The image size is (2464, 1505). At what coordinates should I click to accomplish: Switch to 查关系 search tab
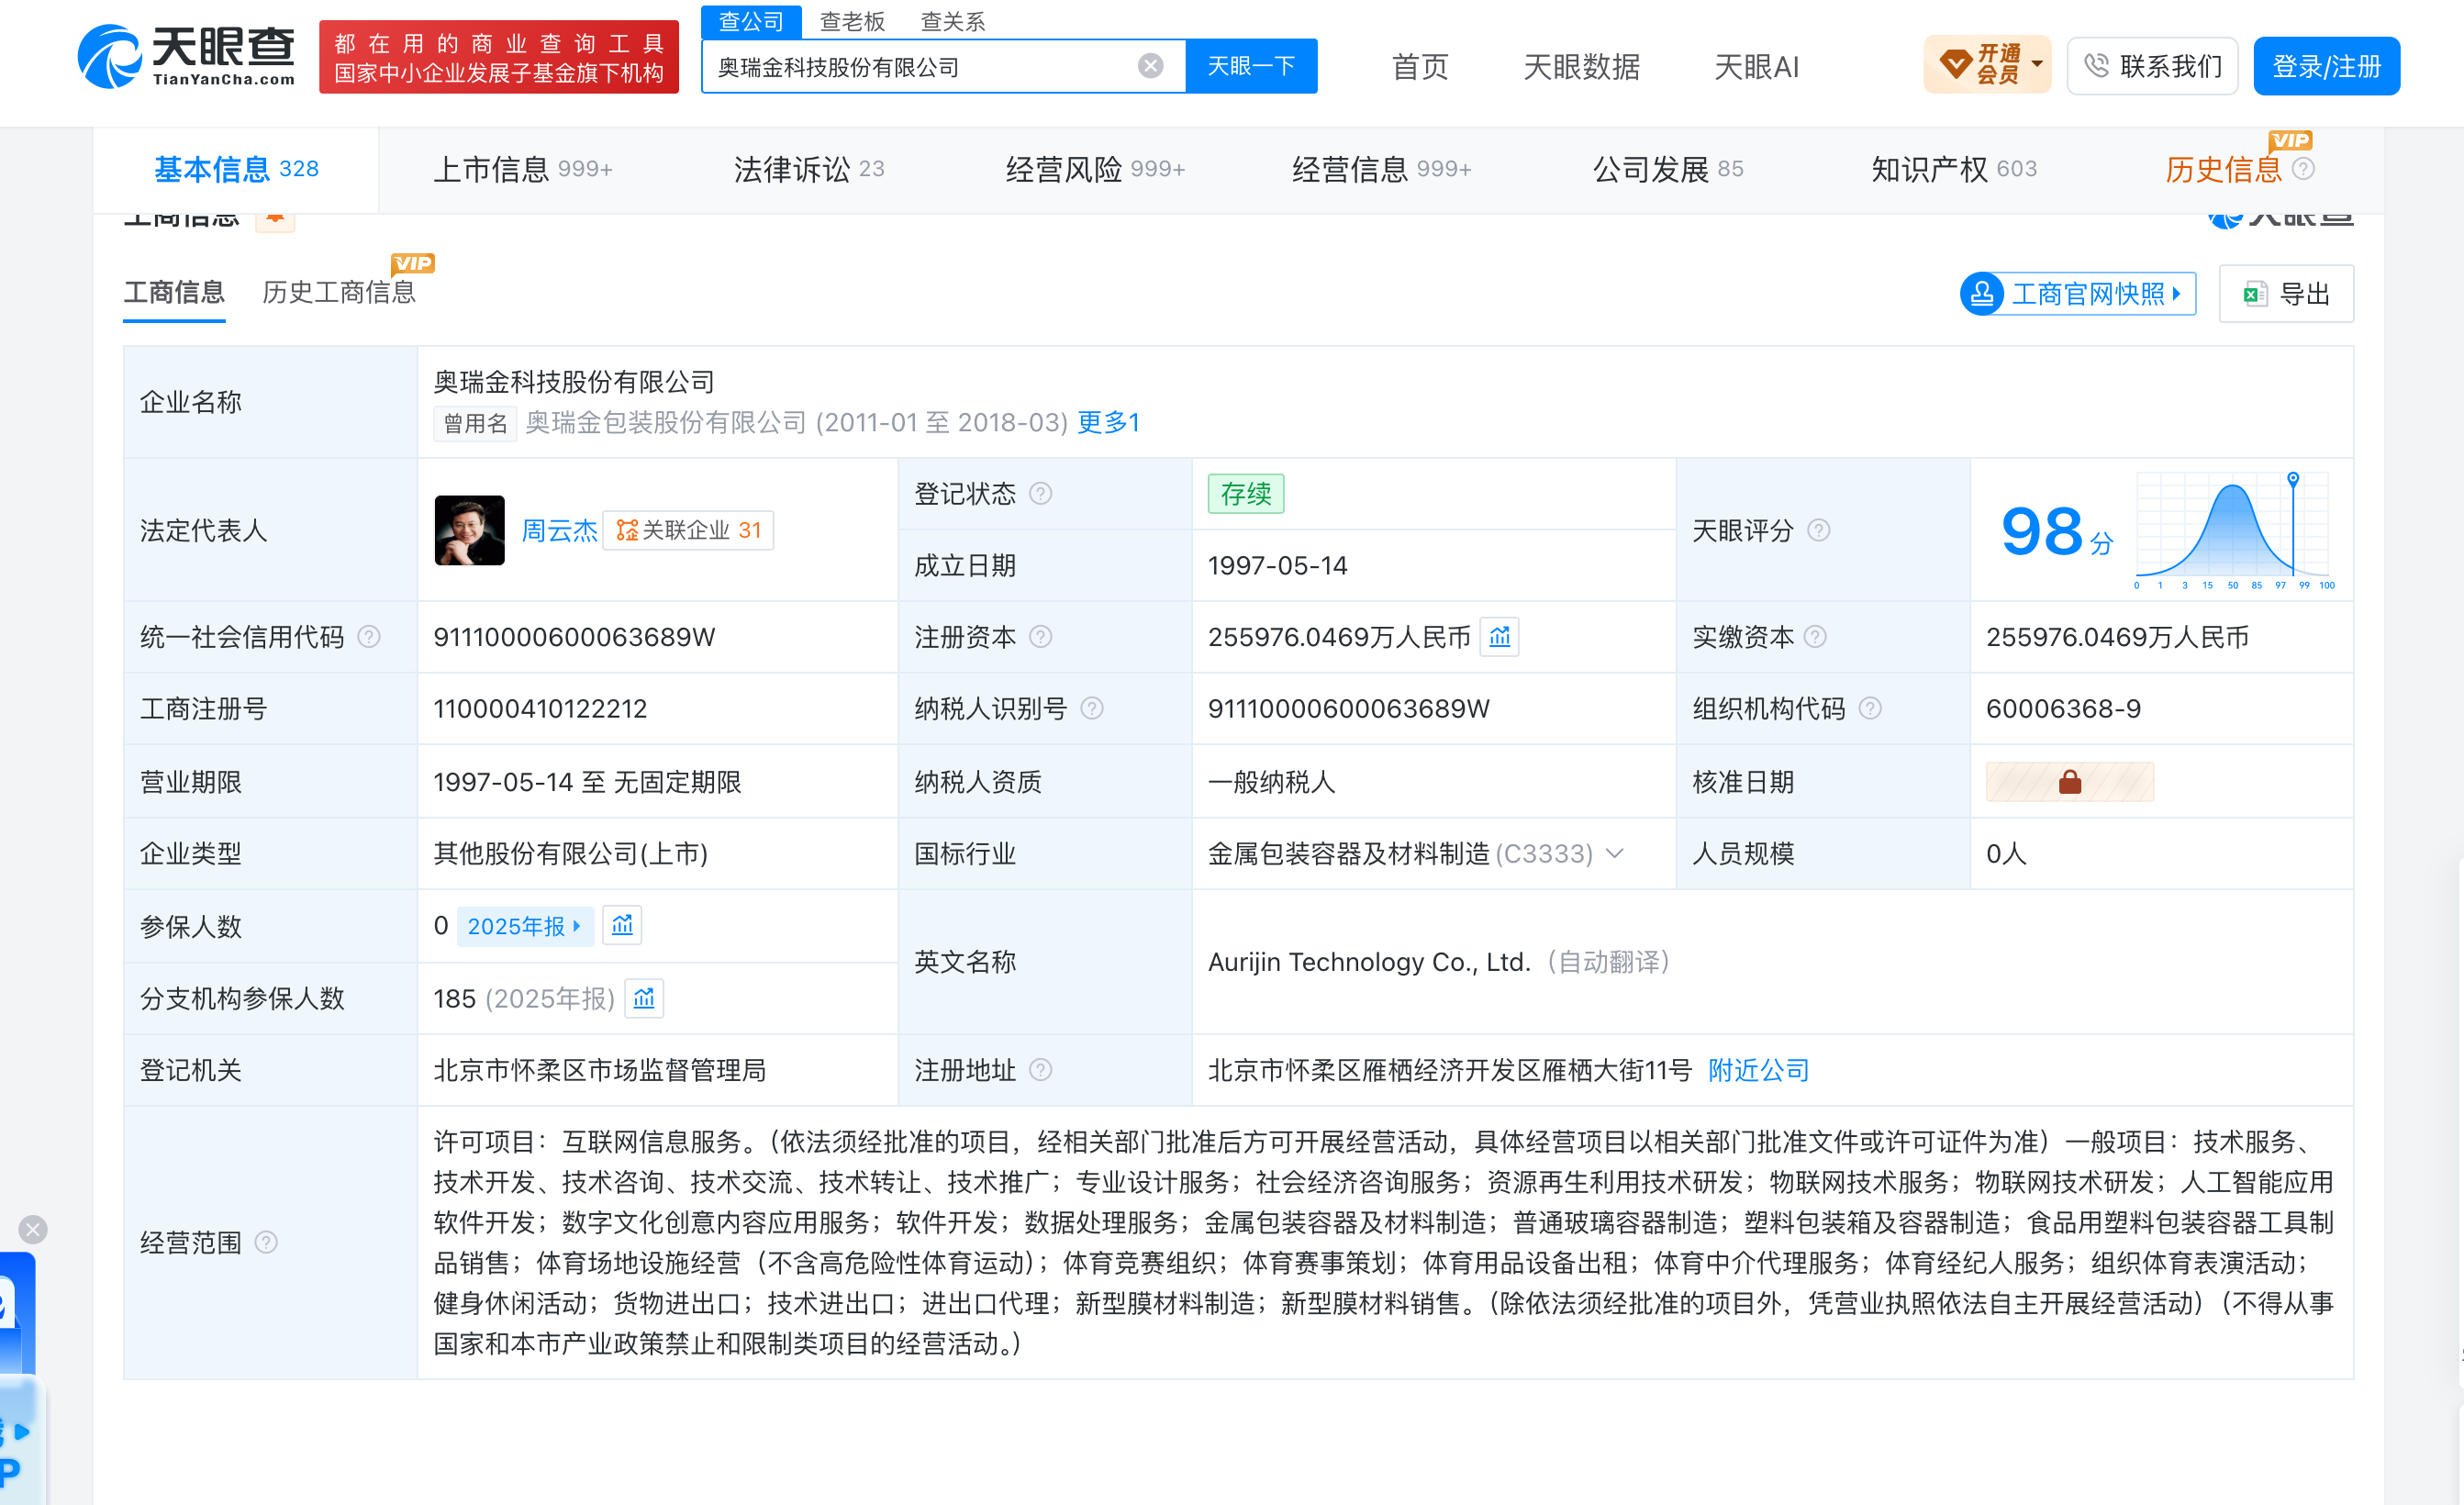[x=952, y=21]
